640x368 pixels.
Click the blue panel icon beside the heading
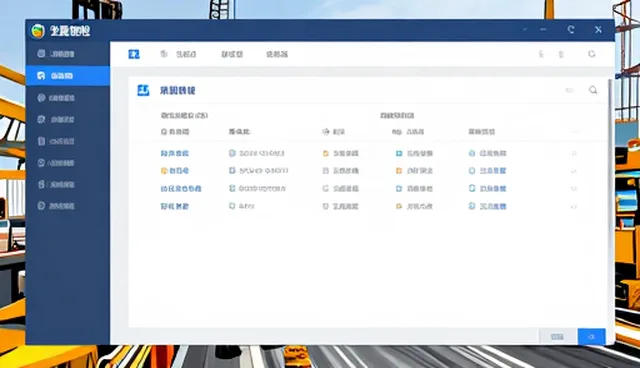pos(143,90)
